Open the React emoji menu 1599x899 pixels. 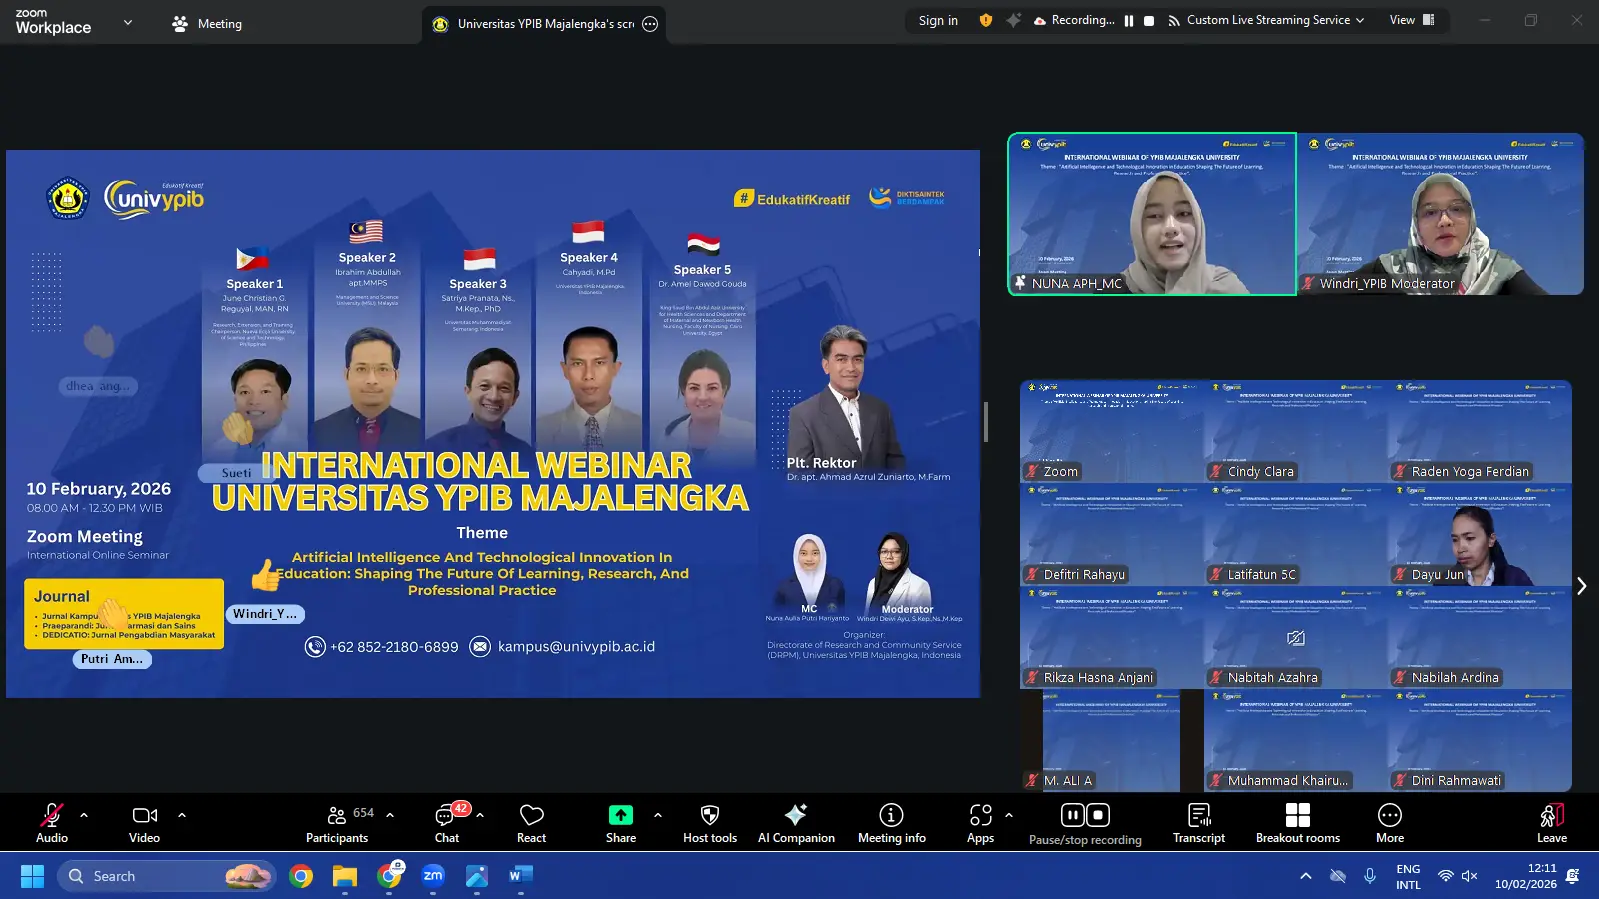coord(532,823)
